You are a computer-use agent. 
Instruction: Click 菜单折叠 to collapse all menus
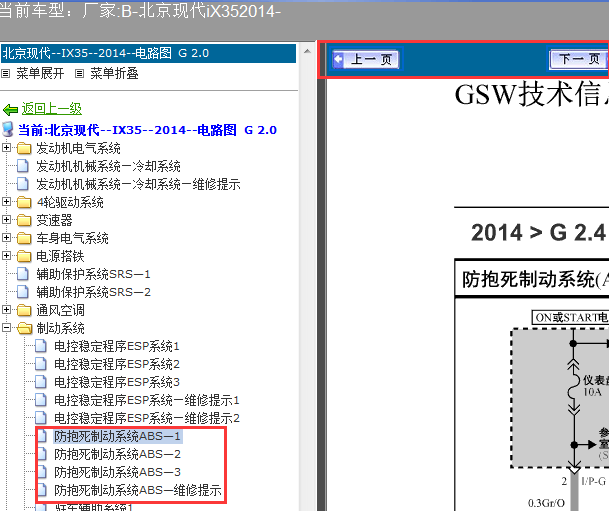[x=114, y=73]
